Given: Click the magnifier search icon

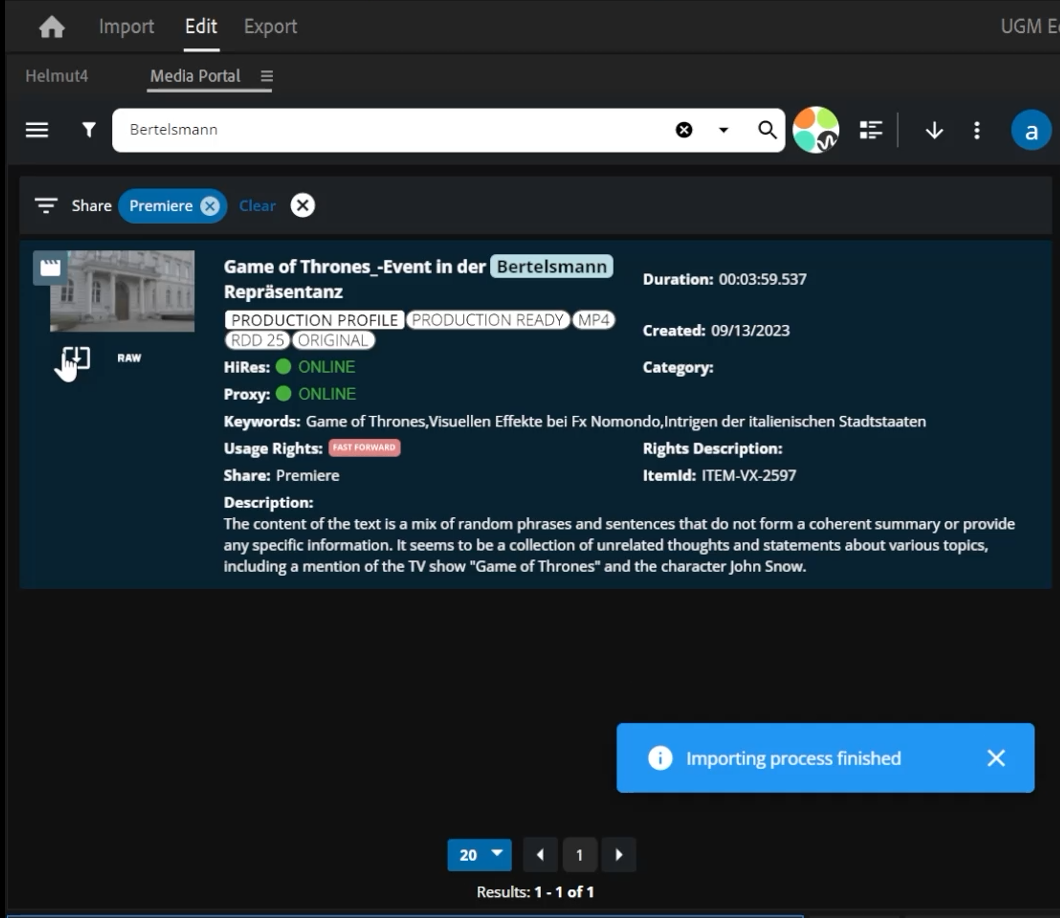Looking at the screenshot, I should [767, 130].
